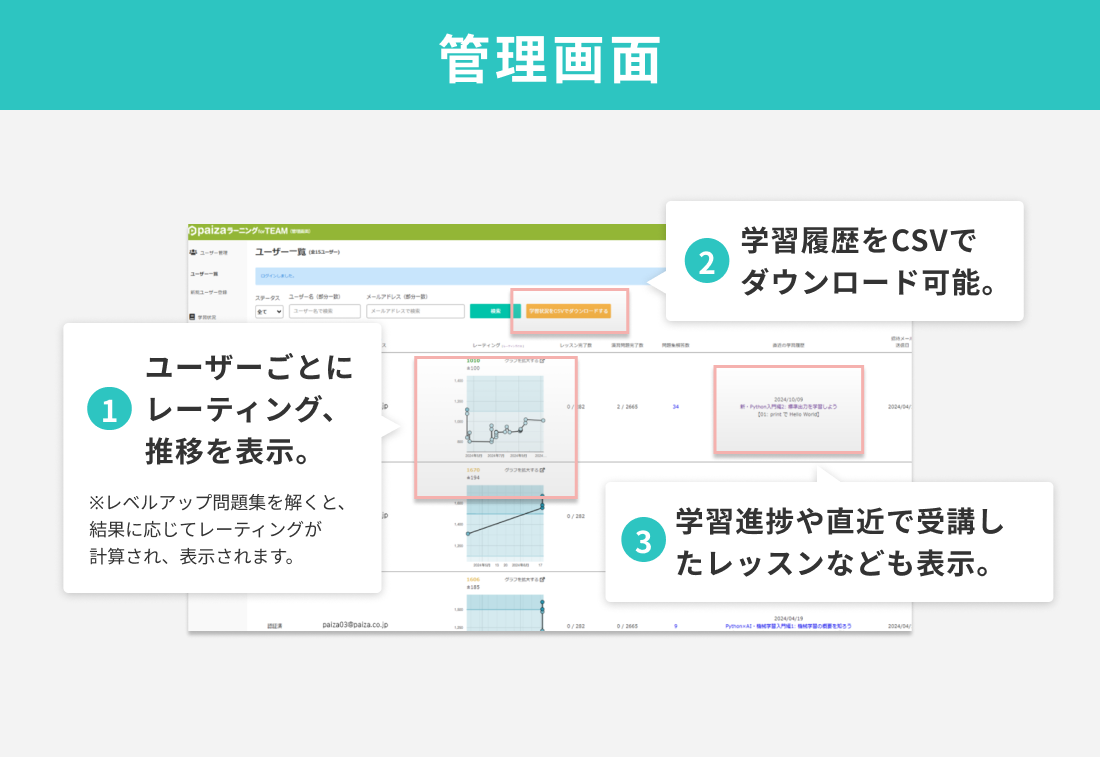Click the レーティング column header
The height and width of the screenshot is (757, 1100).
click(486, 345)
